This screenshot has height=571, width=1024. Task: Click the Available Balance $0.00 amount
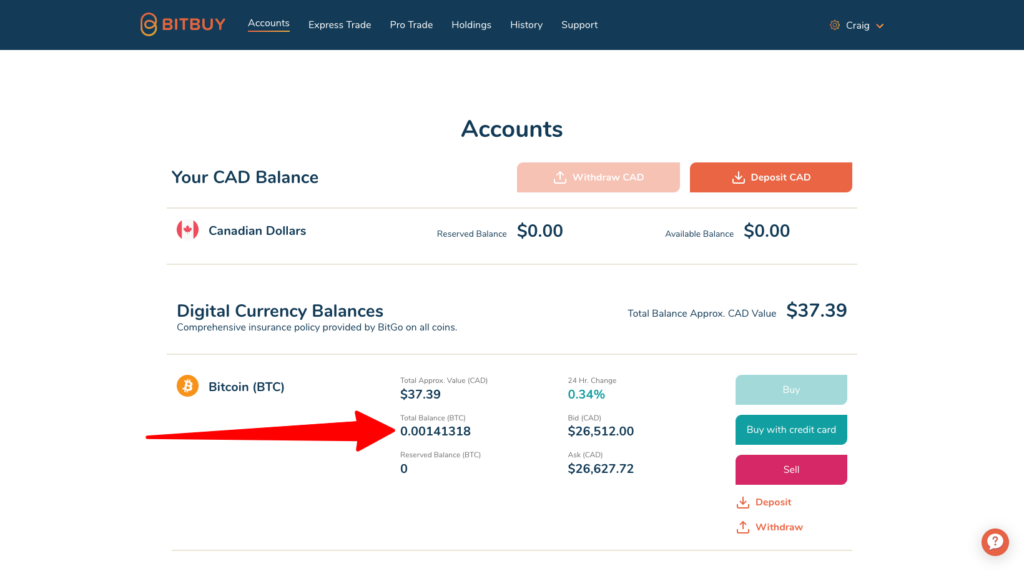767,231
